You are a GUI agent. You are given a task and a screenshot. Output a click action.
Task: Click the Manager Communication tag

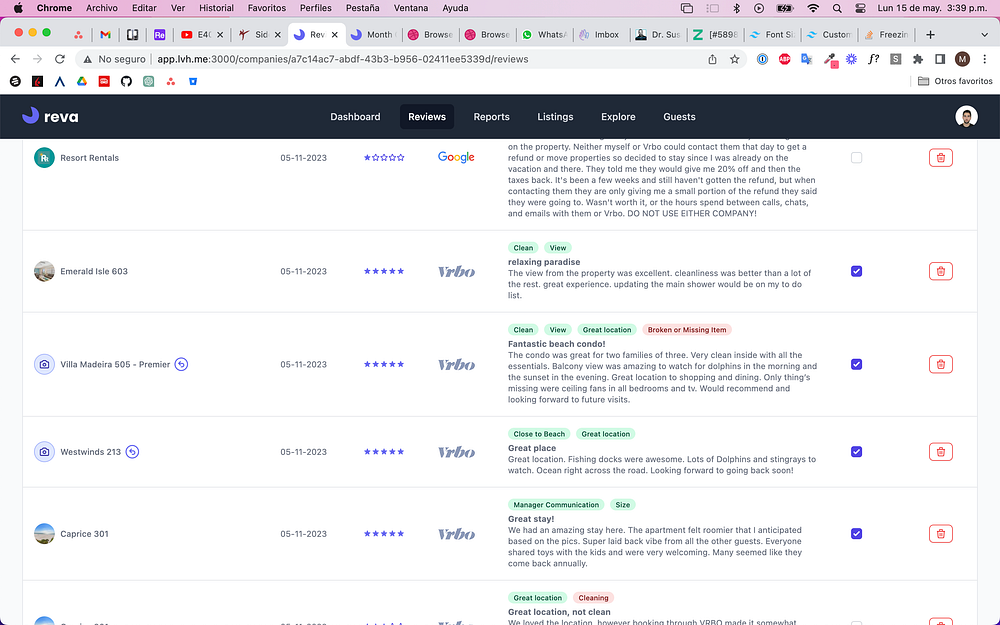pyautogui.click(x=556, y=504)
